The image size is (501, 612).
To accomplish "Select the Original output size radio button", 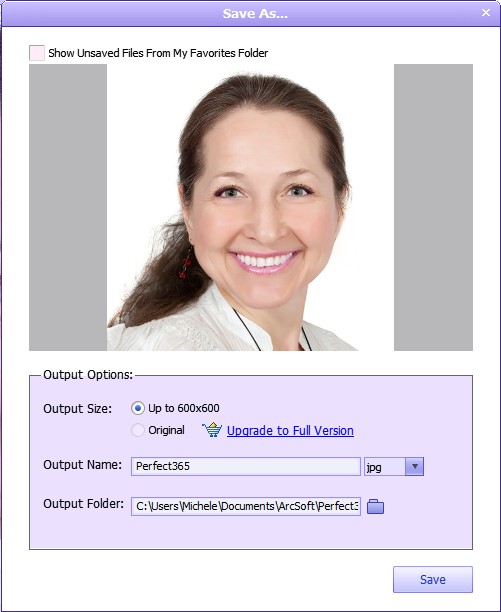I will coord(138,430).
